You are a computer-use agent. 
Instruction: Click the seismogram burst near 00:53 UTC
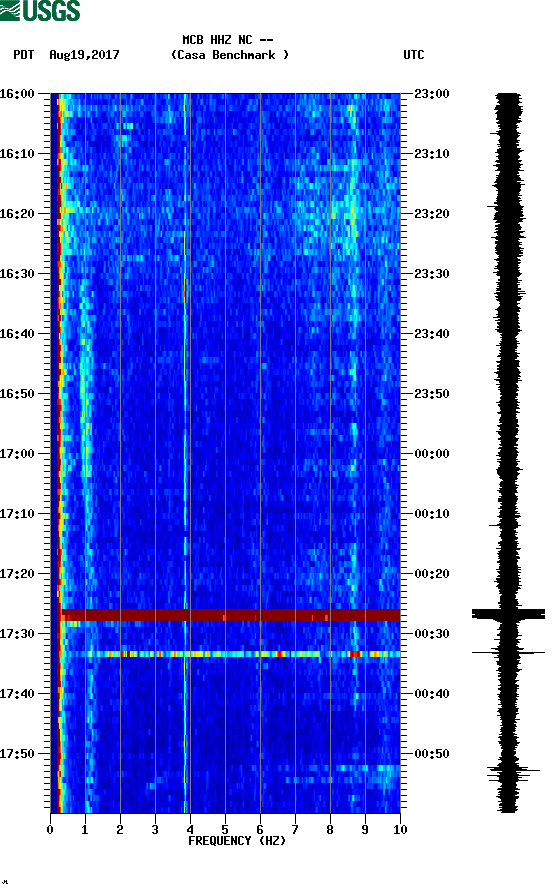[x=513, y=774]
